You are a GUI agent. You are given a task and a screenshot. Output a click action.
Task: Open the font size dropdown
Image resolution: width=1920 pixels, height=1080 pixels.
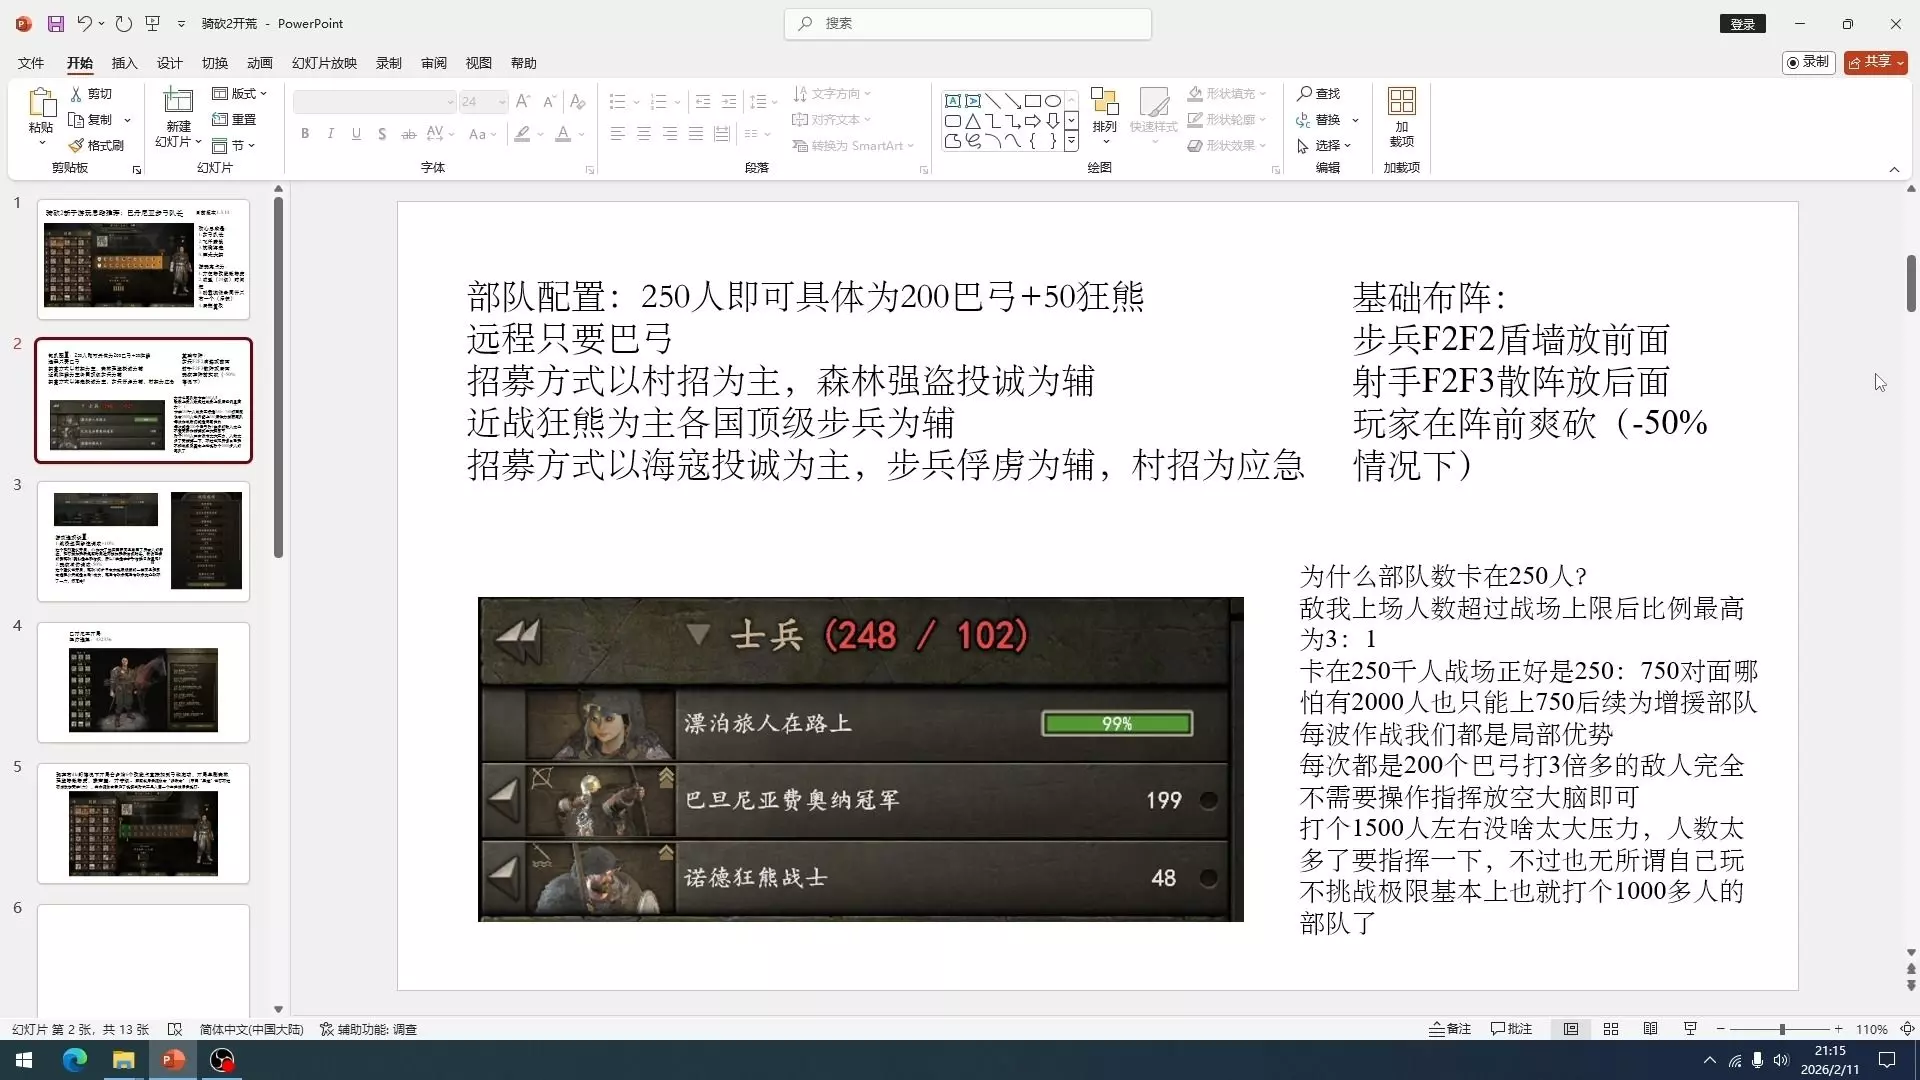pos(501,102)
